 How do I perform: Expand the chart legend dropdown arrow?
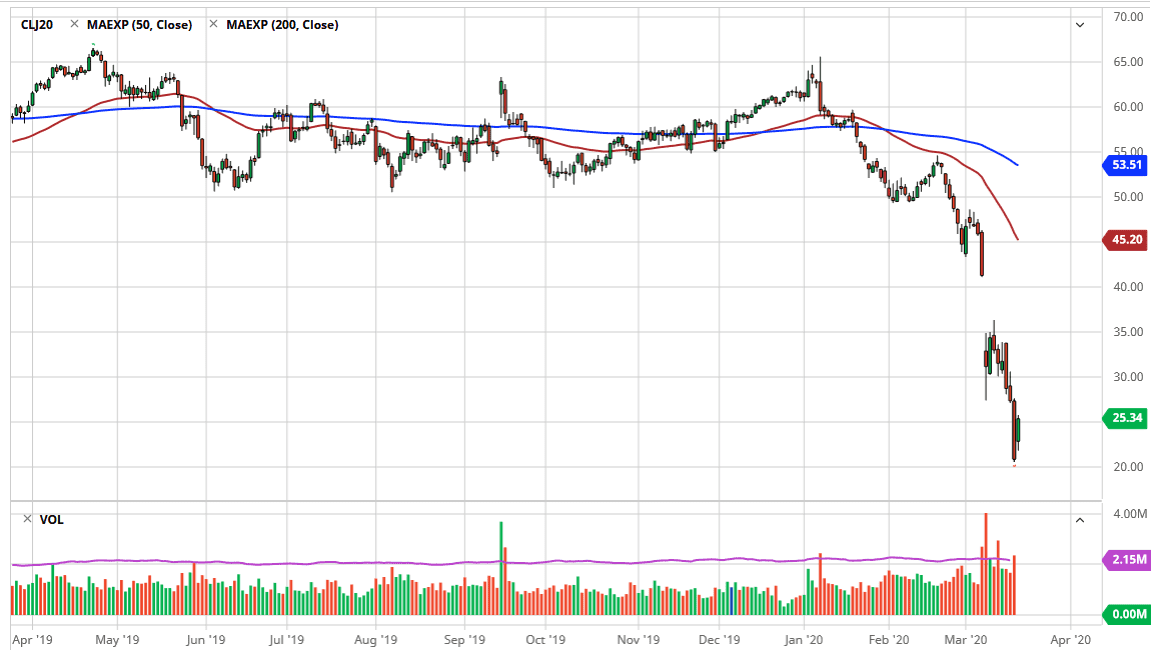click(x=1080, y=25)
